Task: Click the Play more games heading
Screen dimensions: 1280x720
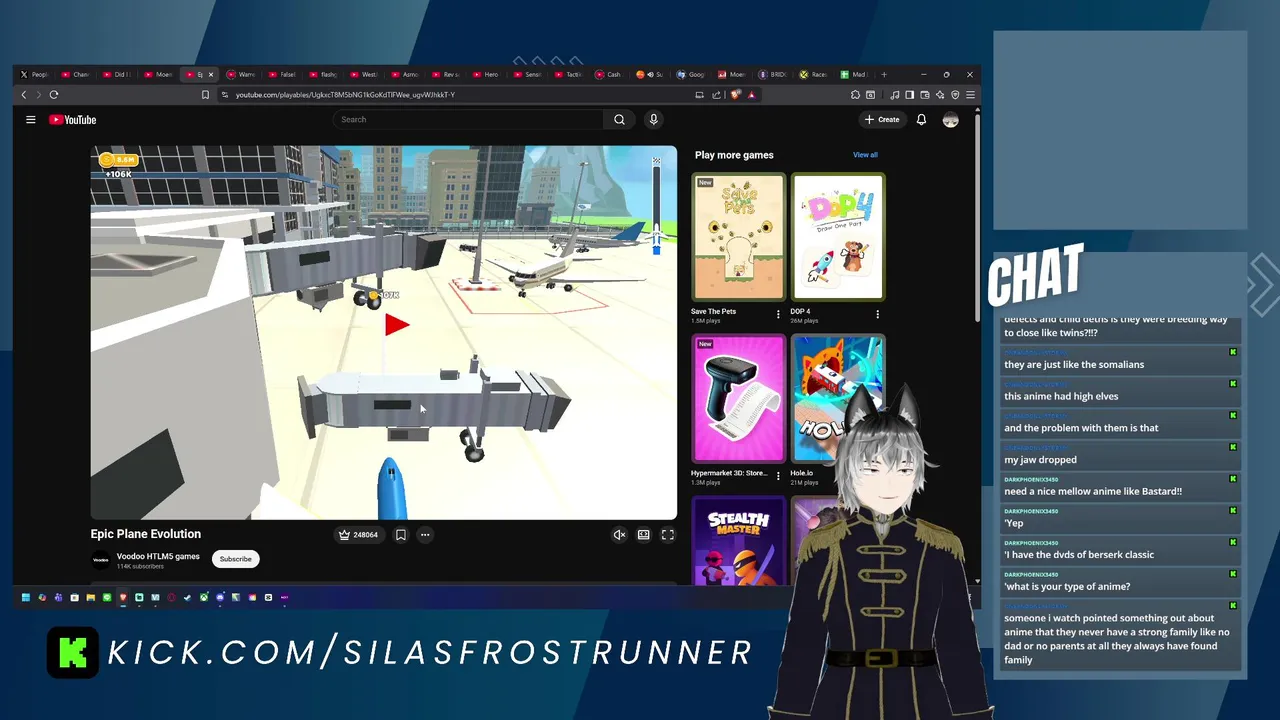Action: click(x=734, y=155)
